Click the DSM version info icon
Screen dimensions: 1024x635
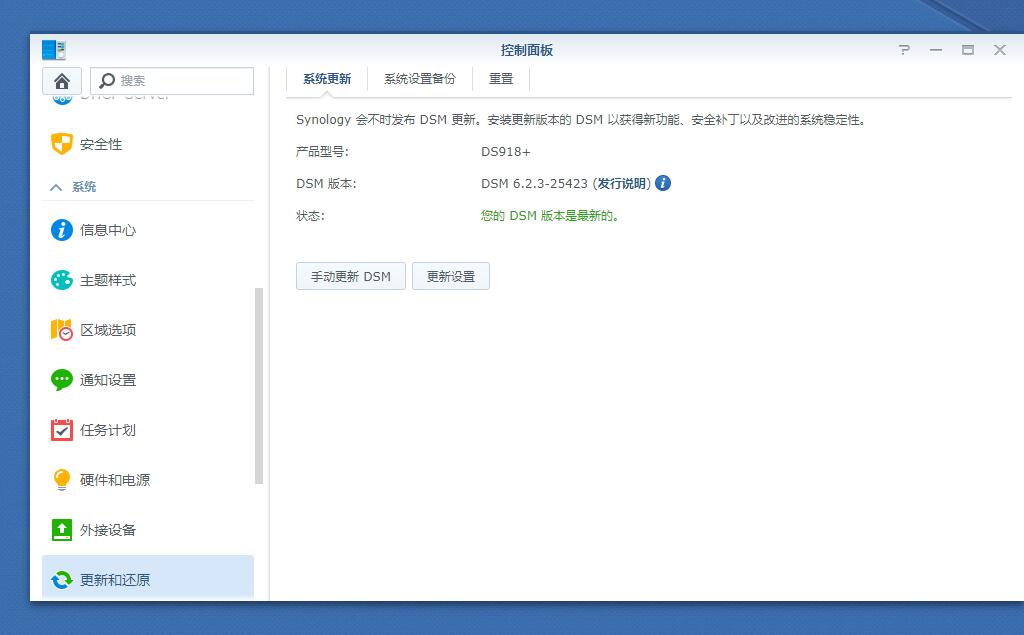click(x=663, y=183)
